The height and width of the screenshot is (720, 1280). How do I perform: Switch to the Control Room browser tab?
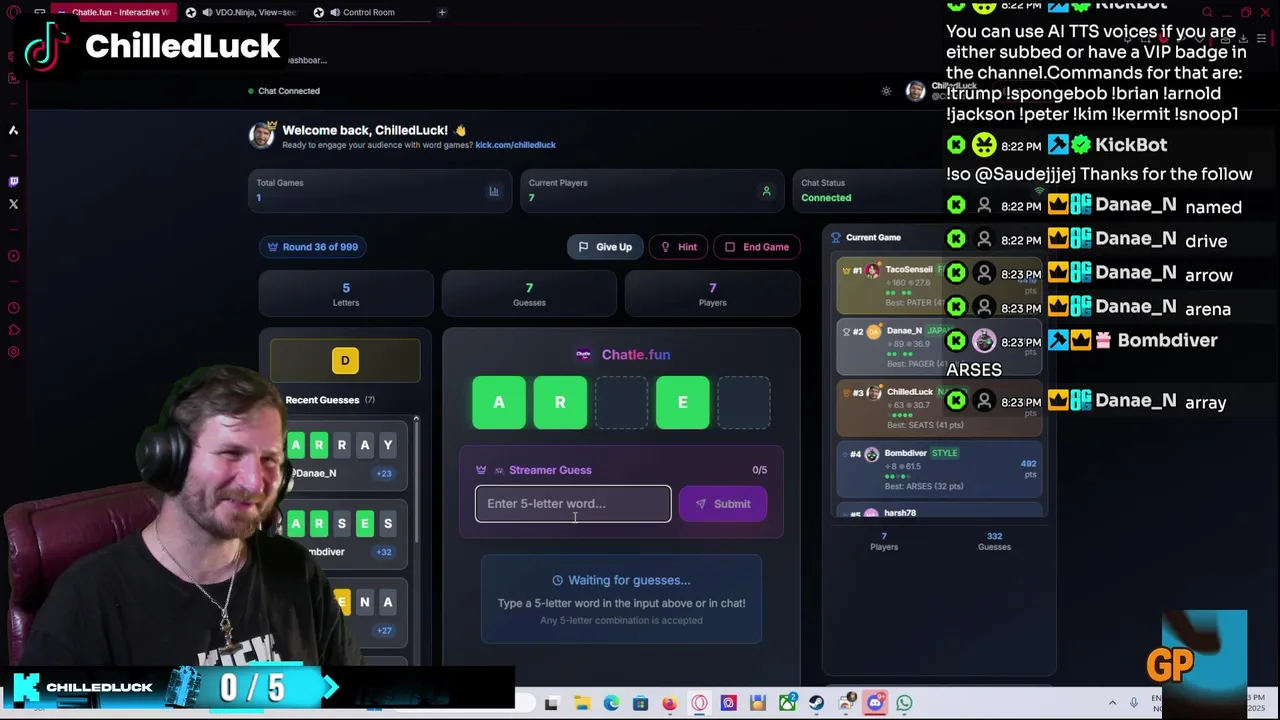coord(368,12)
